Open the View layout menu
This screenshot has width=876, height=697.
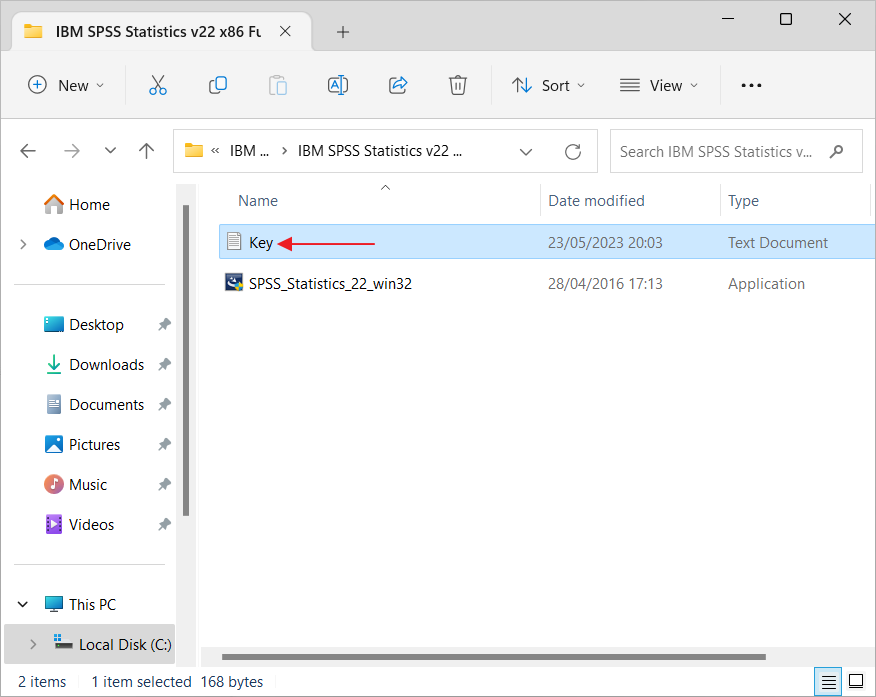(x=659, y=86)
